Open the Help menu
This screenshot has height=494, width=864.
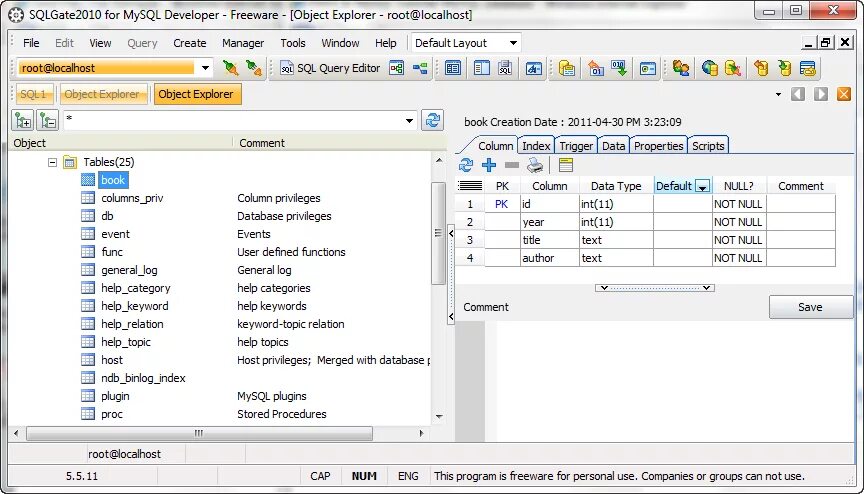[x=386, y=43]
